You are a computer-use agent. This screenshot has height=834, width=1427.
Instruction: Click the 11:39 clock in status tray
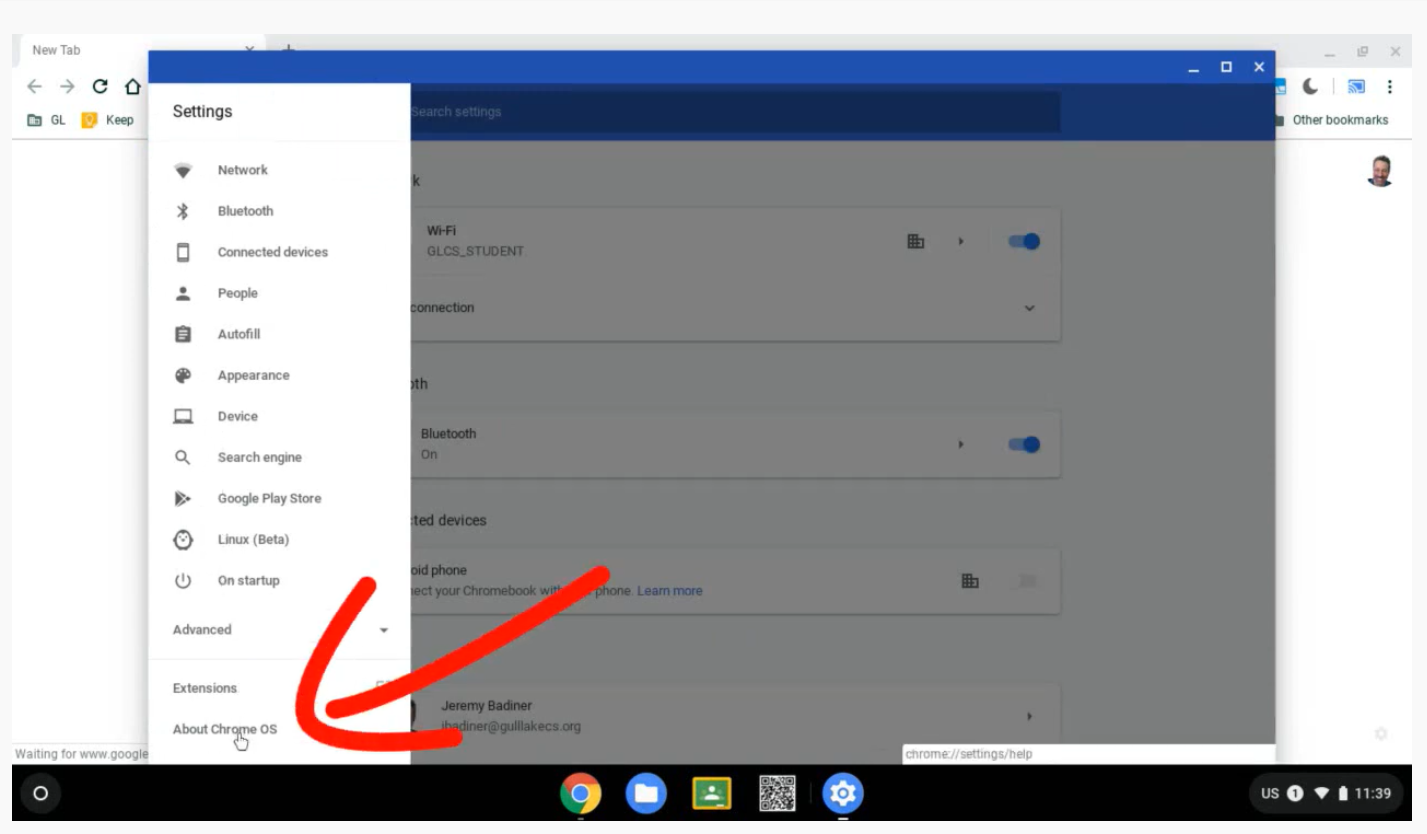(x=1372, y=794)
